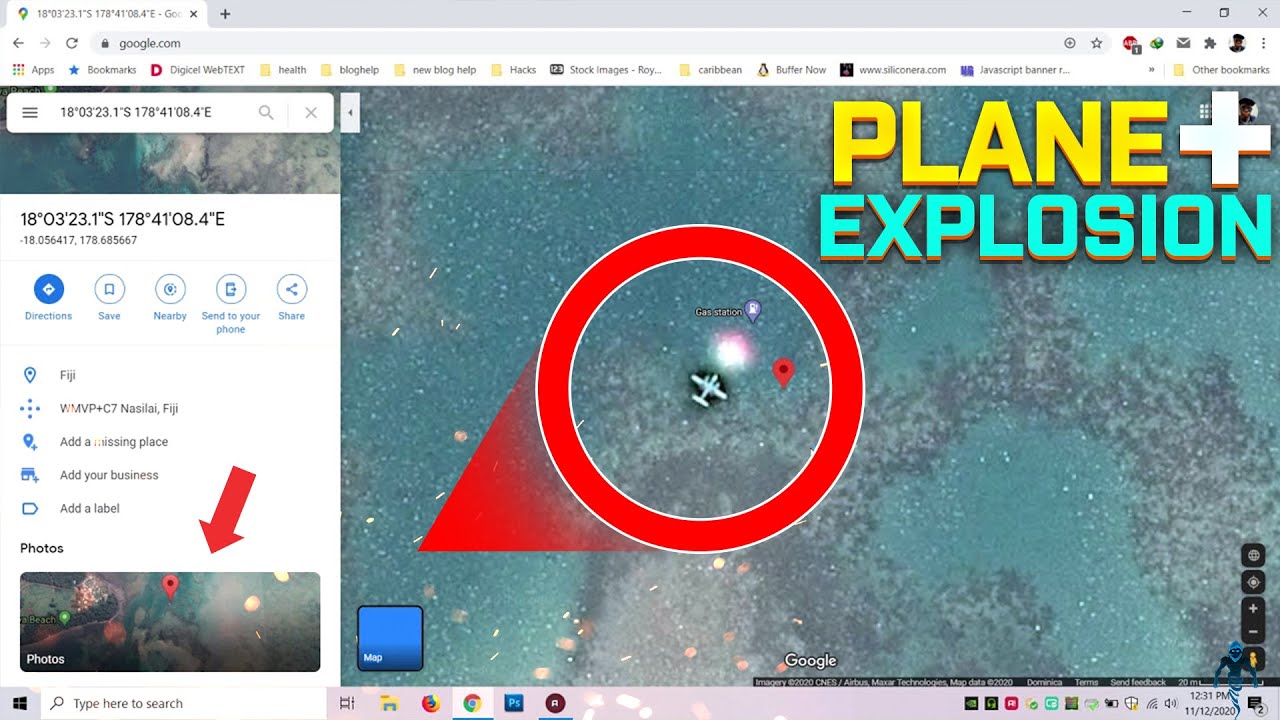Open Javascript banner bookmark
This screenshot has width=1280, height=720.
click(x=1015, y=70)
